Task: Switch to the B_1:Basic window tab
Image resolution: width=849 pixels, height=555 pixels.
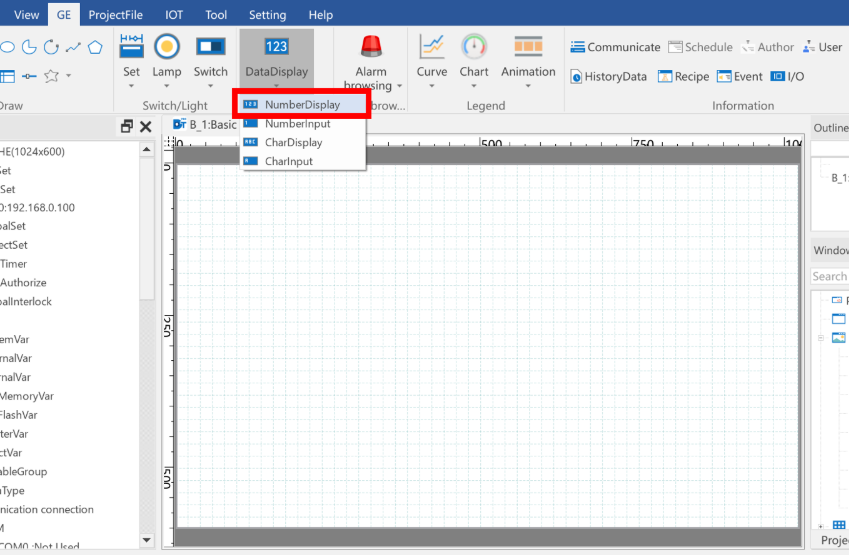Action: 205,125
